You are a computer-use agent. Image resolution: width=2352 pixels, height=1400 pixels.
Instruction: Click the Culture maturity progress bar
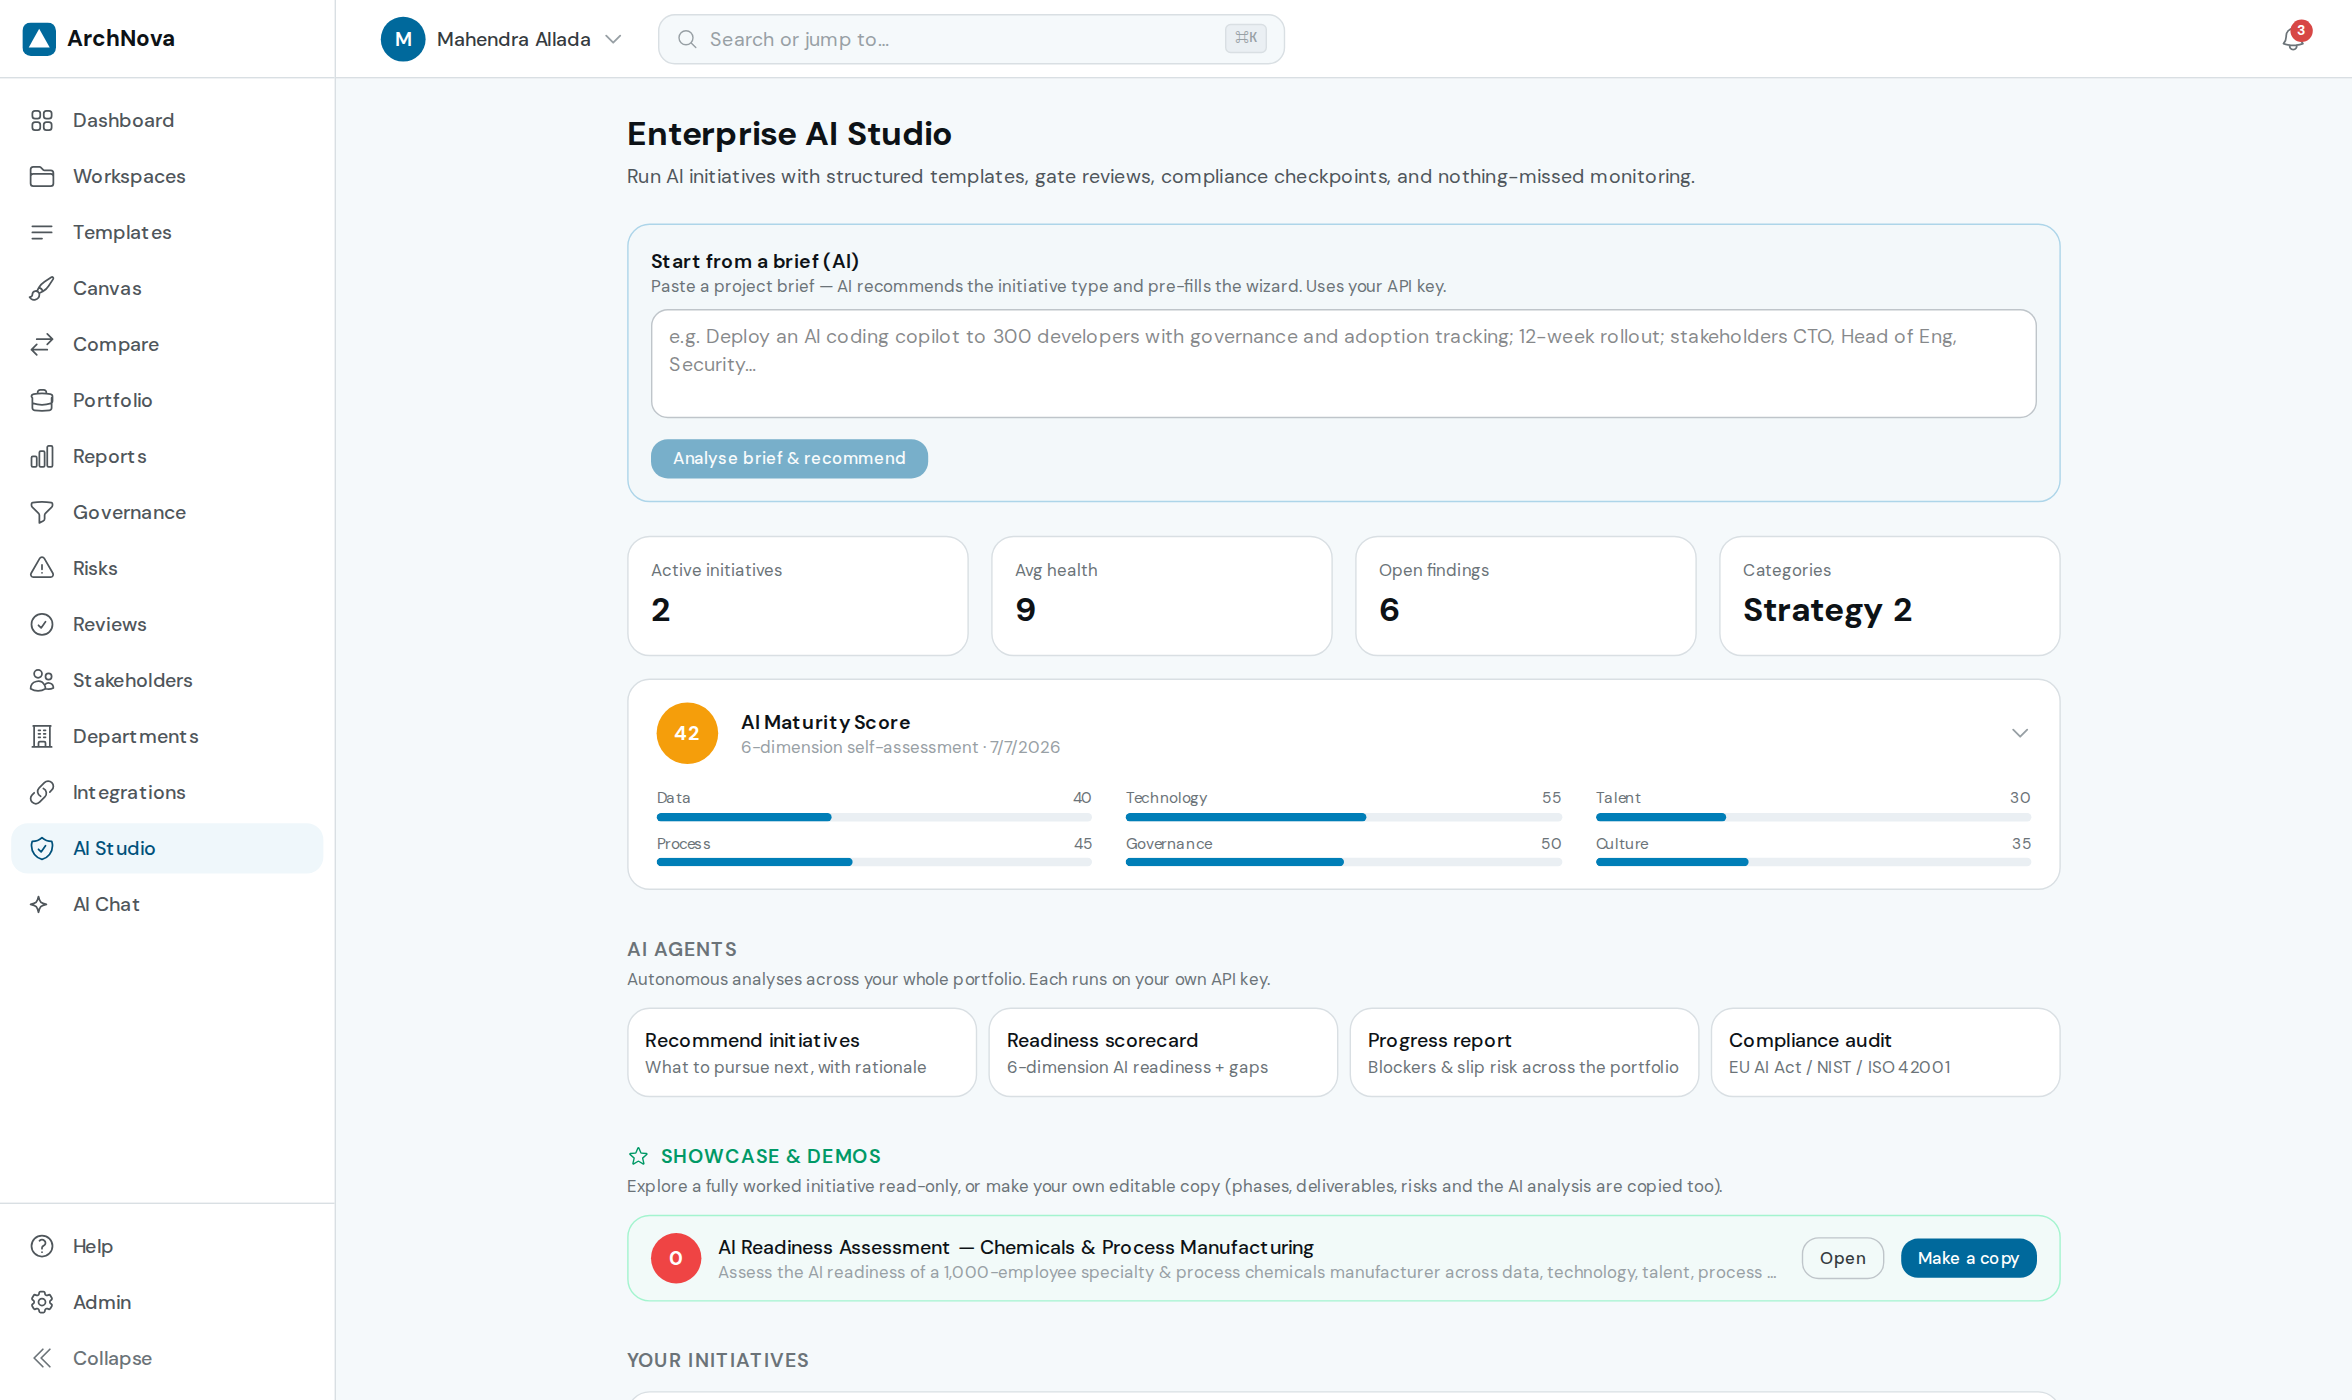[1813, 862]
